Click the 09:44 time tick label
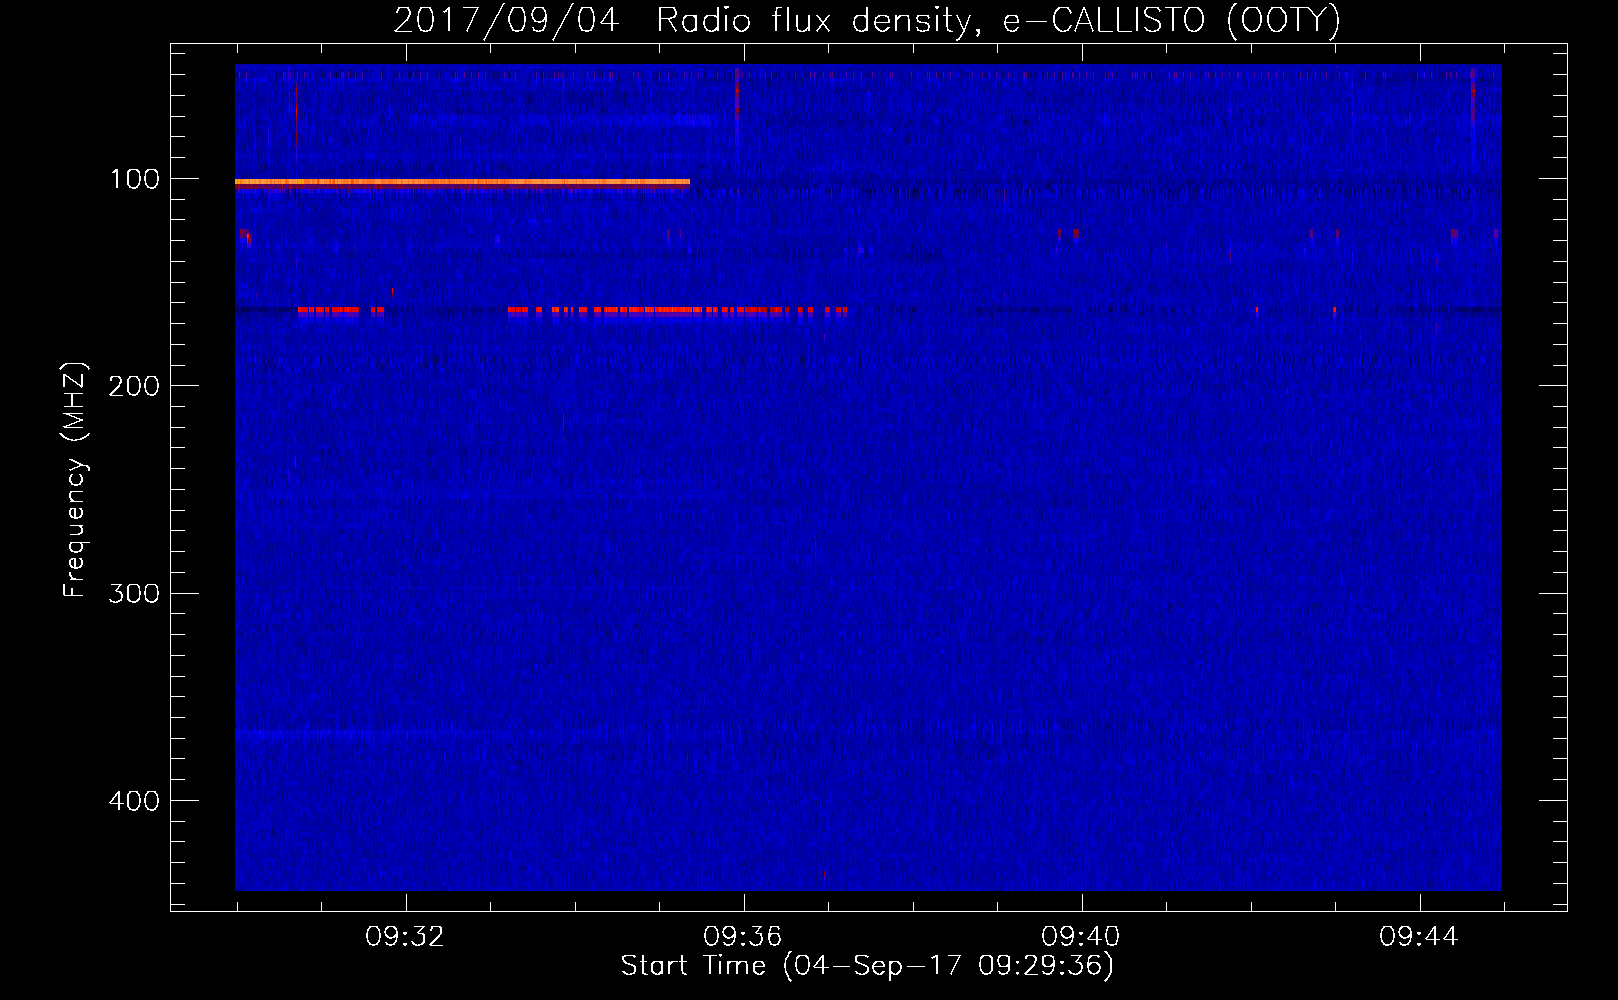This screenshot has width=1618, height=1000. point(1419,937)
